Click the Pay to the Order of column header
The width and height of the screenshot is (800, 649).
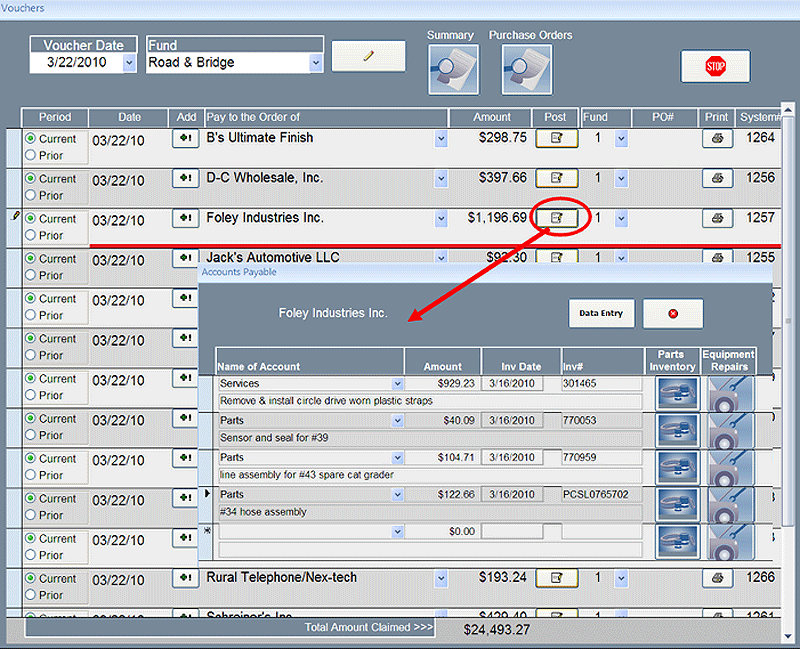[x=327, y=117]
